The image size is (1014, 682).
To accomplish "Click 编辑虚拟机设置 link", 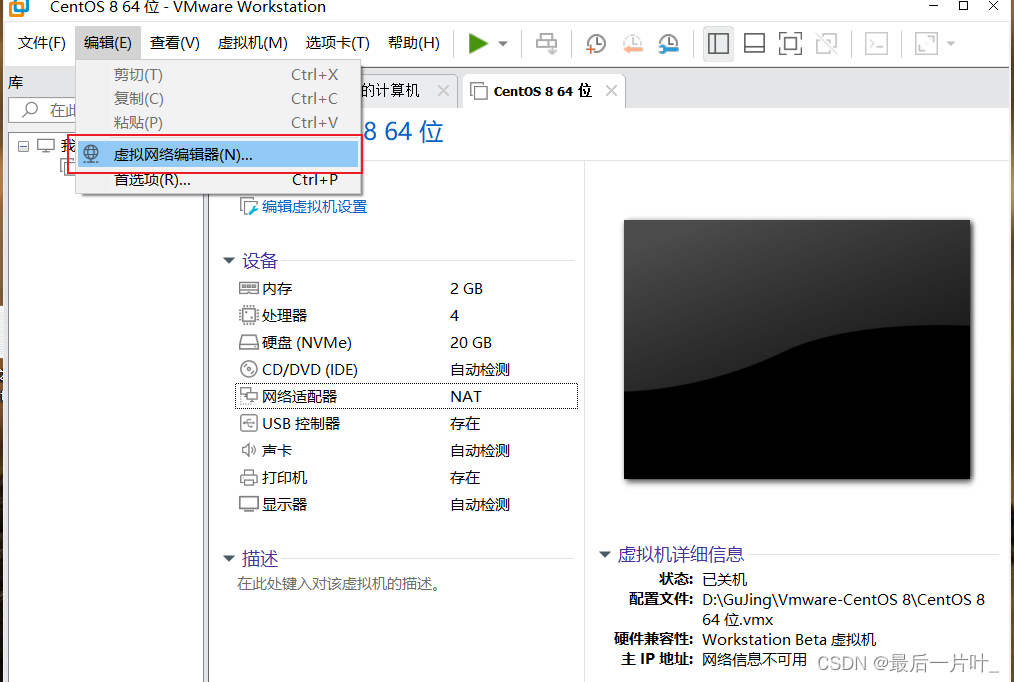I will coord(314,207).
